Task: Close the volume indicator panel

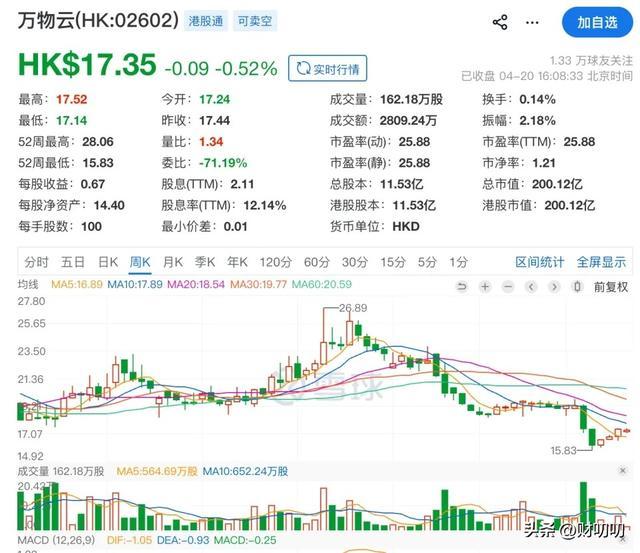Action: (x=622, y=471)
